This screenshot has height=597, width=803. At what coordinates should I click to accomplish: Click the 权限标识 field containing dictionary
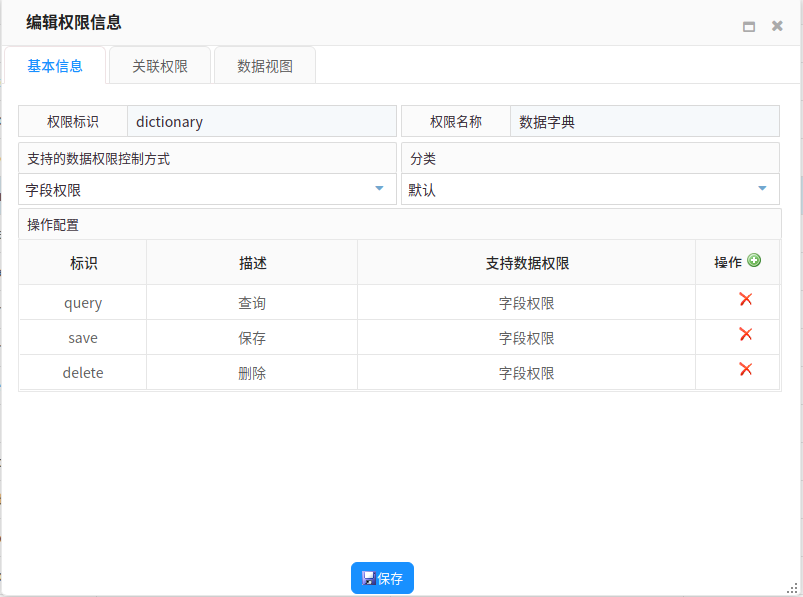click(261, 122)
